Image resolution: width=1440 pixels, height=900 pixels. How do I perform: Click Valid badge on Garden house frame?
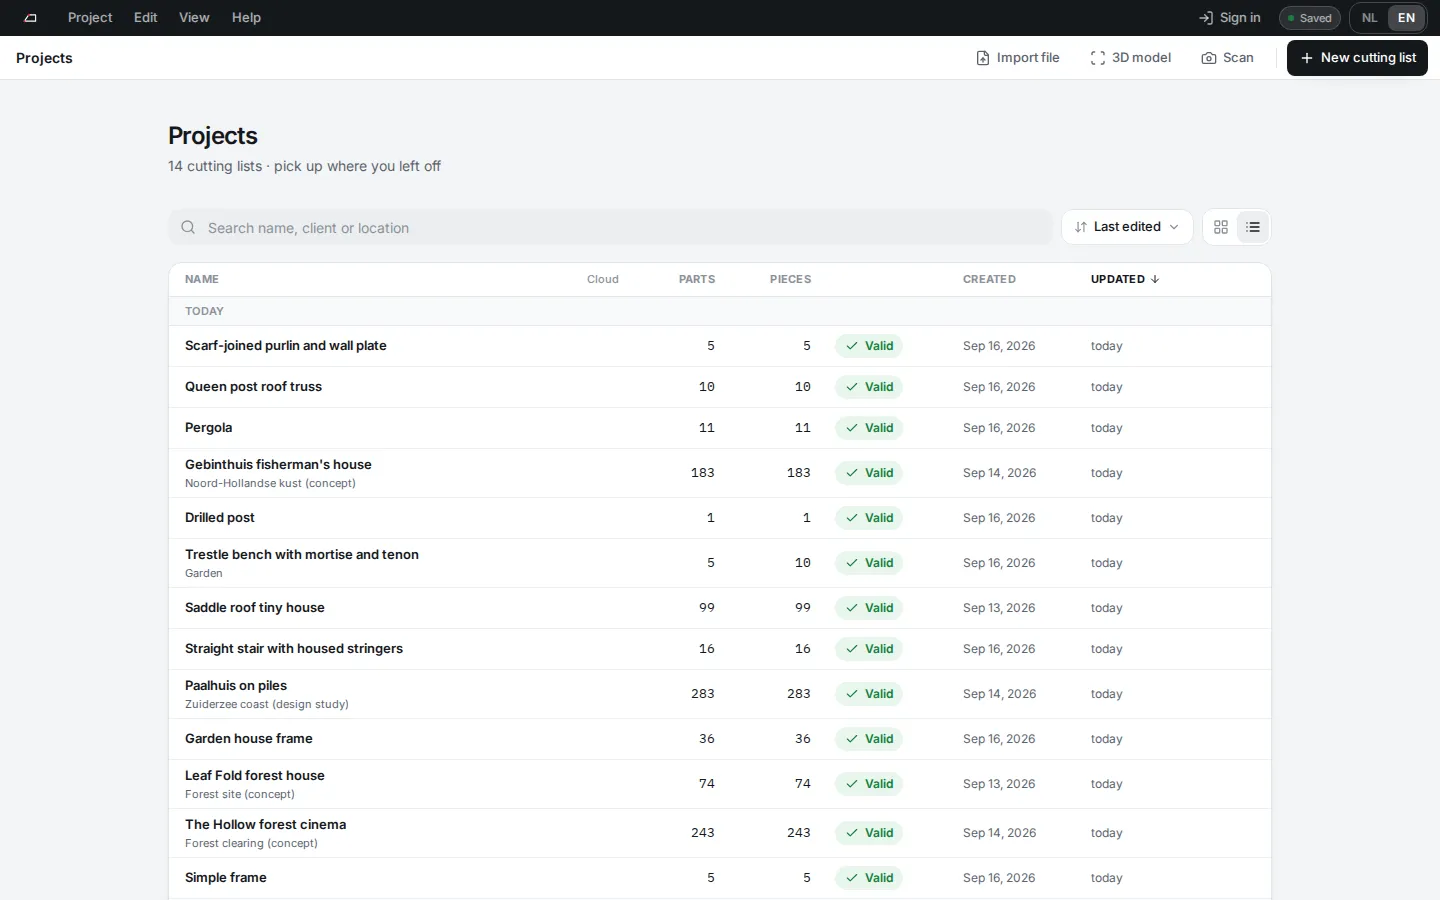tap(869, 739)
